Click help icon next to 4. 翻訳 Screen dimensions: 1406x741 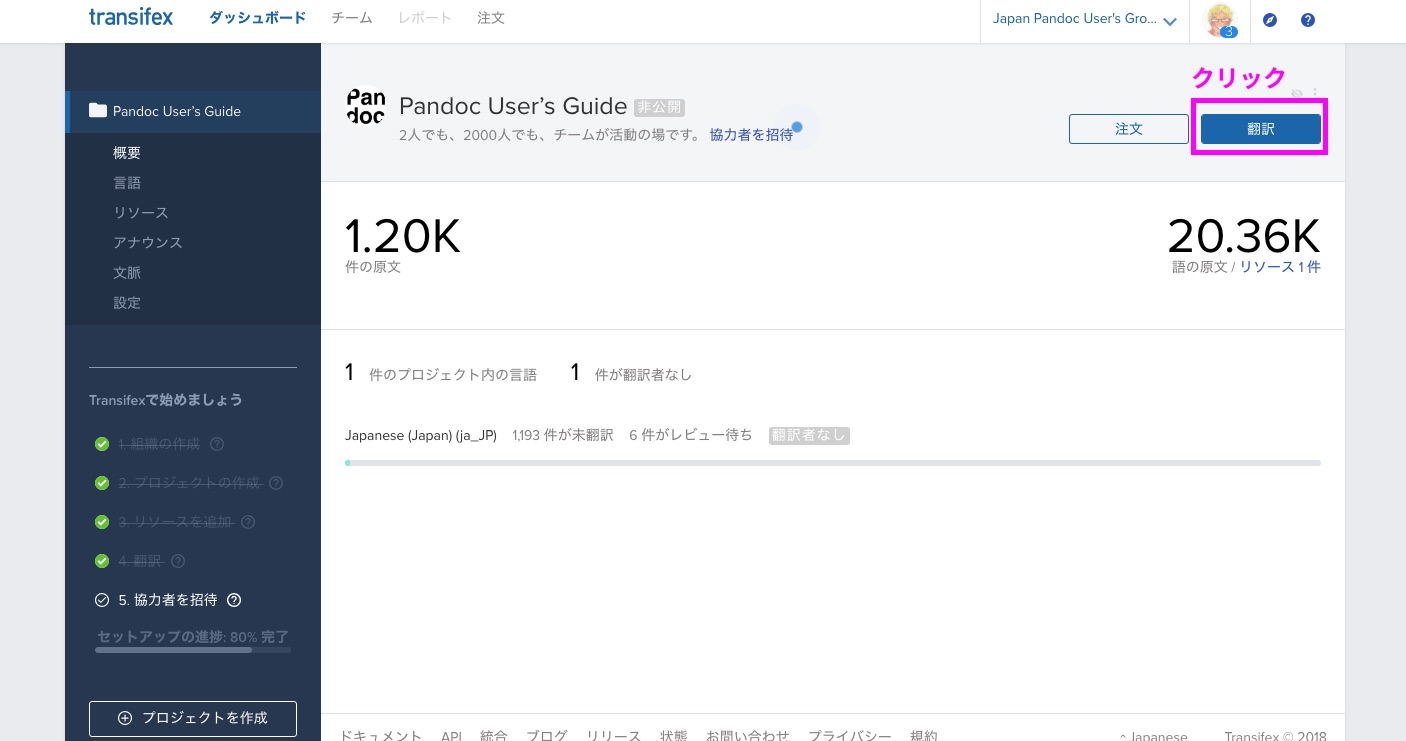click(x=178, y=561)
